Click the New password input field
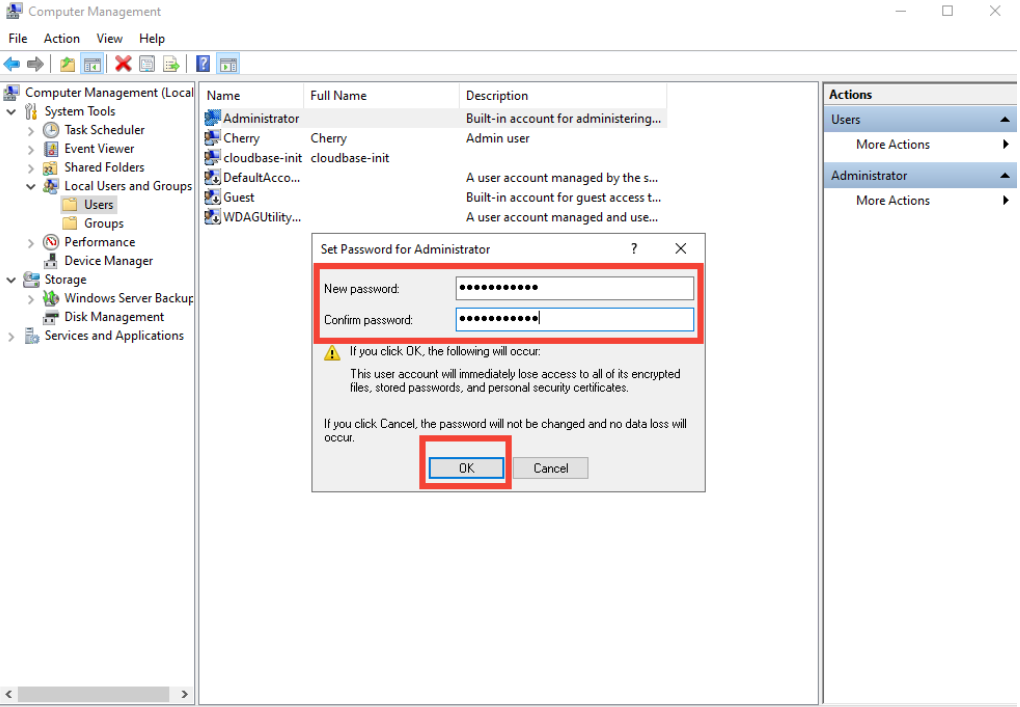The height and width of the screenshot is (707, 1020). 574,289
